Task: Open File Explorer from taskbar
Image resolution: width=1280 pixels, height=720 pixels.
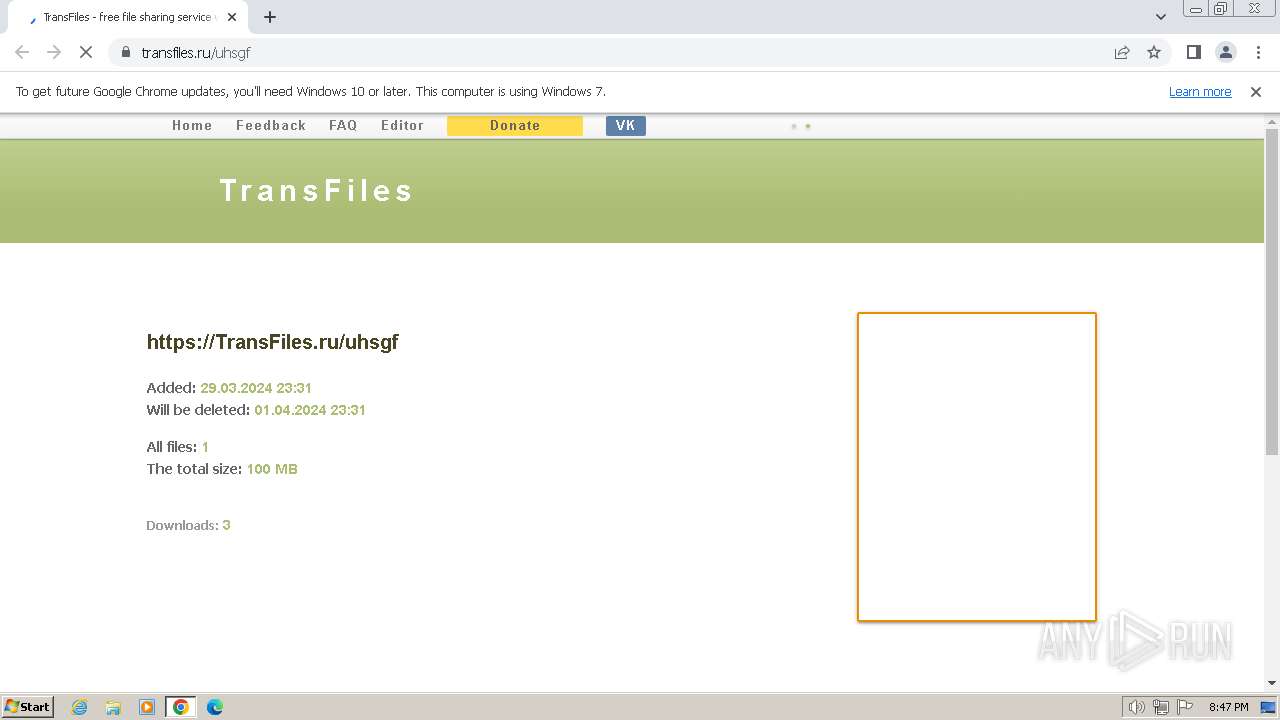Action: coord(113,707)
